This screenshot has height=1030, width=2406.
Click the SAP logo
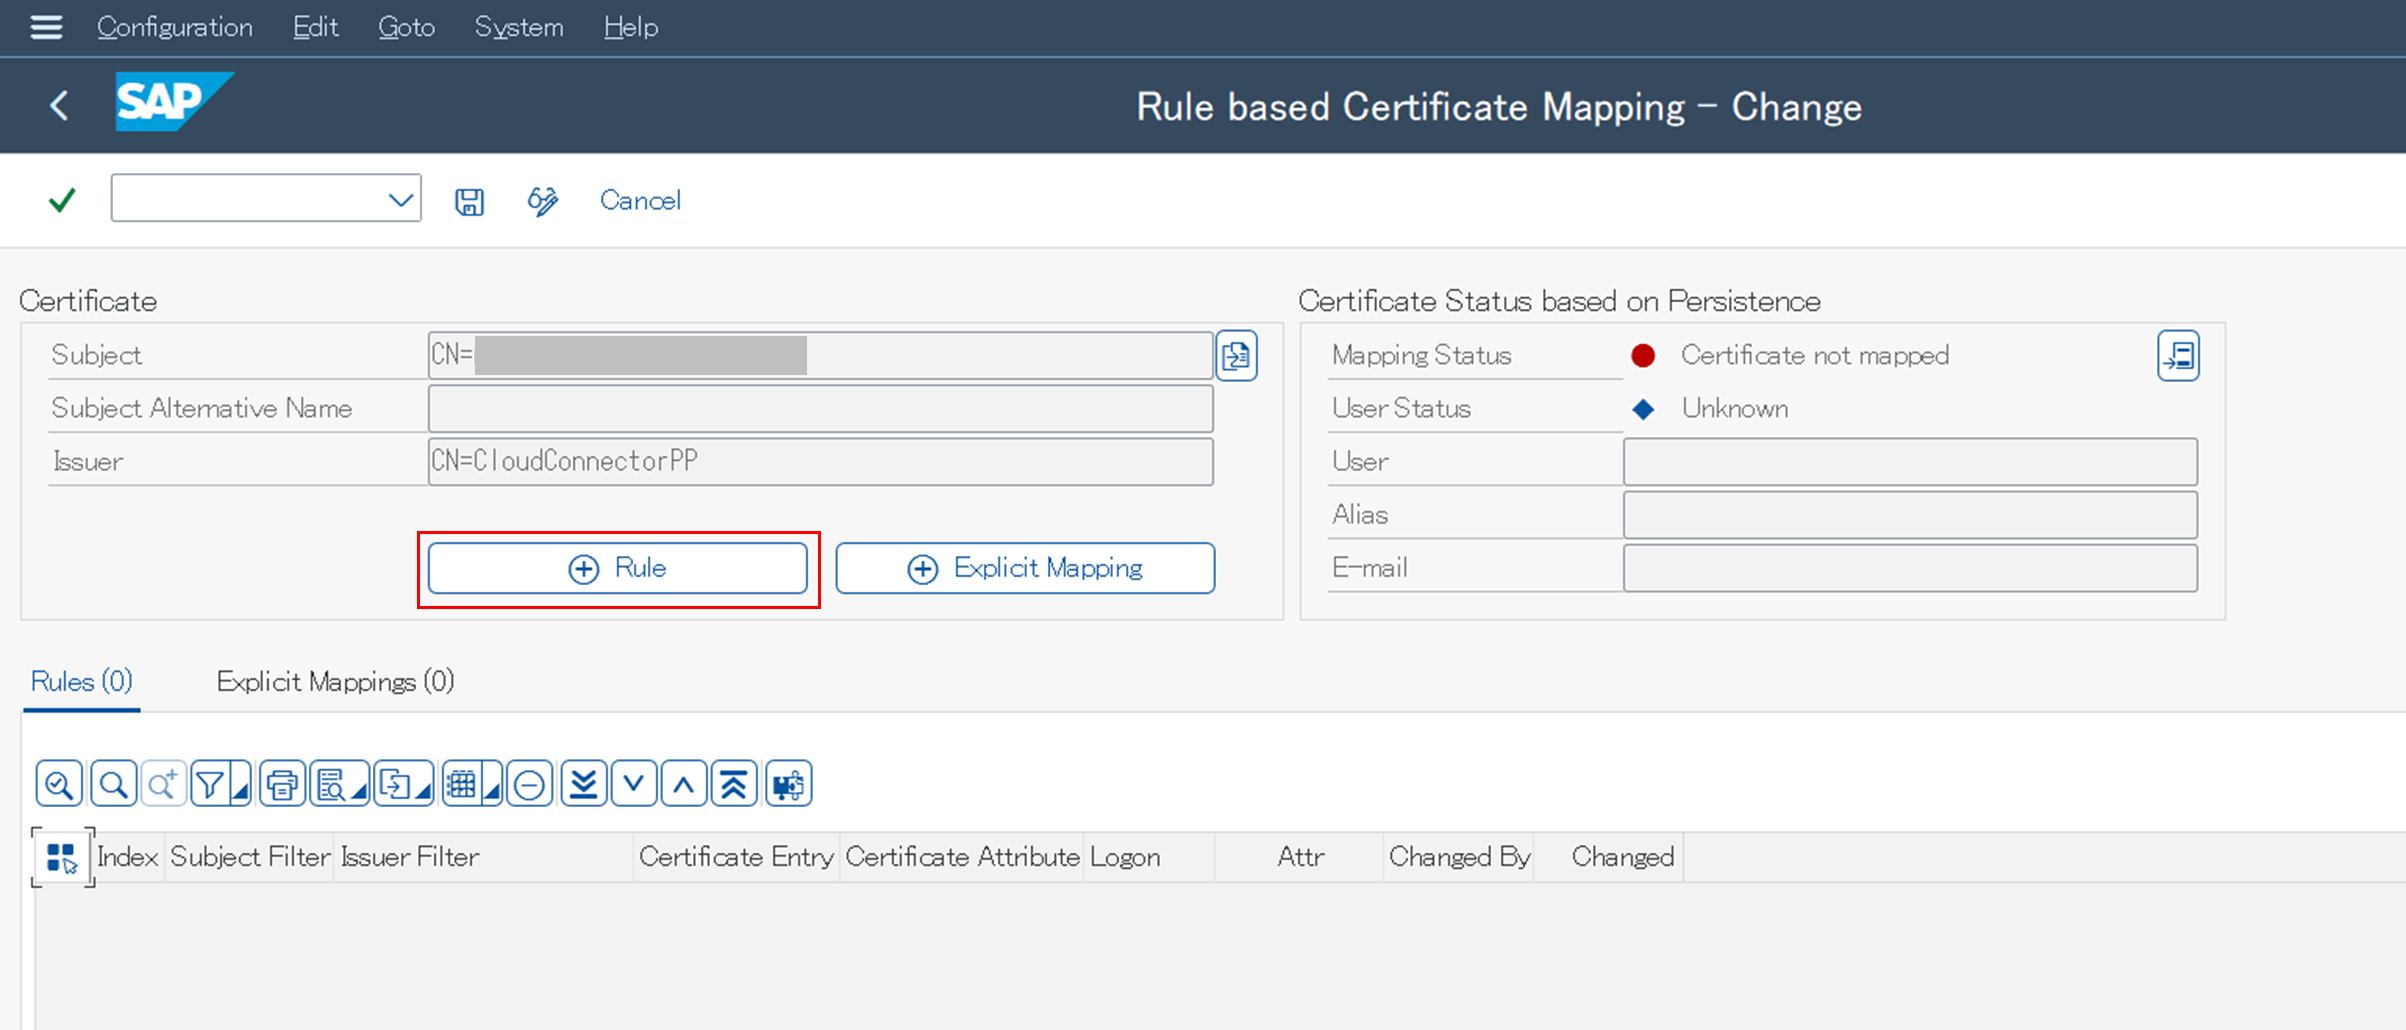[x=174, y=101]
